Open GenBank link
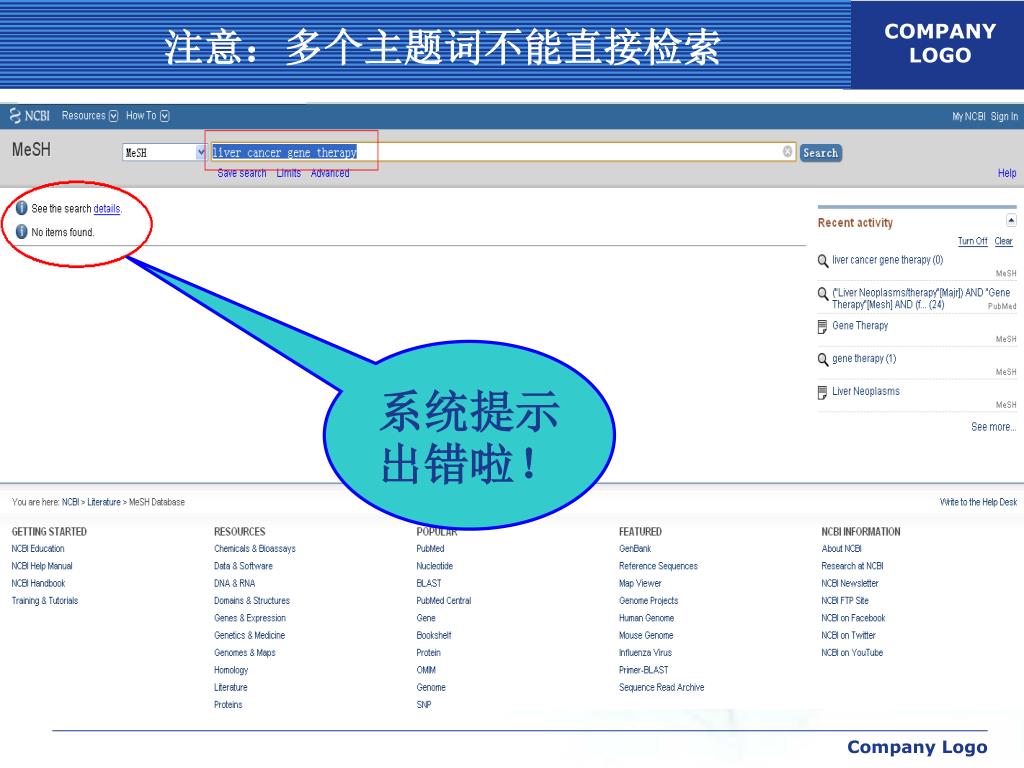Screen dimensions: 1024x768 coord(635,549)
